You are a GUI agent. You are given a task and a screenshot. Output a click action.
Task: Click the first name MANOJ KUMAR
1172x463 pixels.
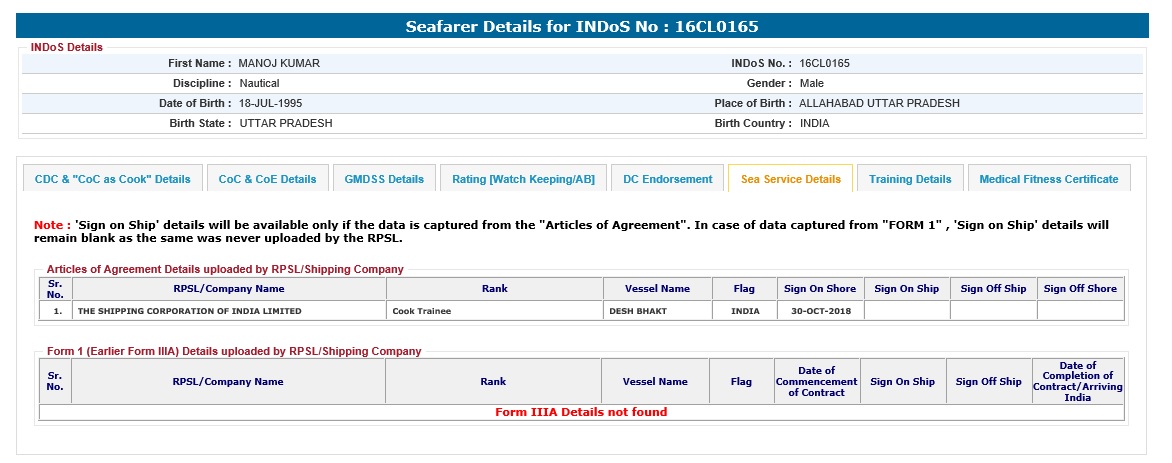tap(279, 63)
